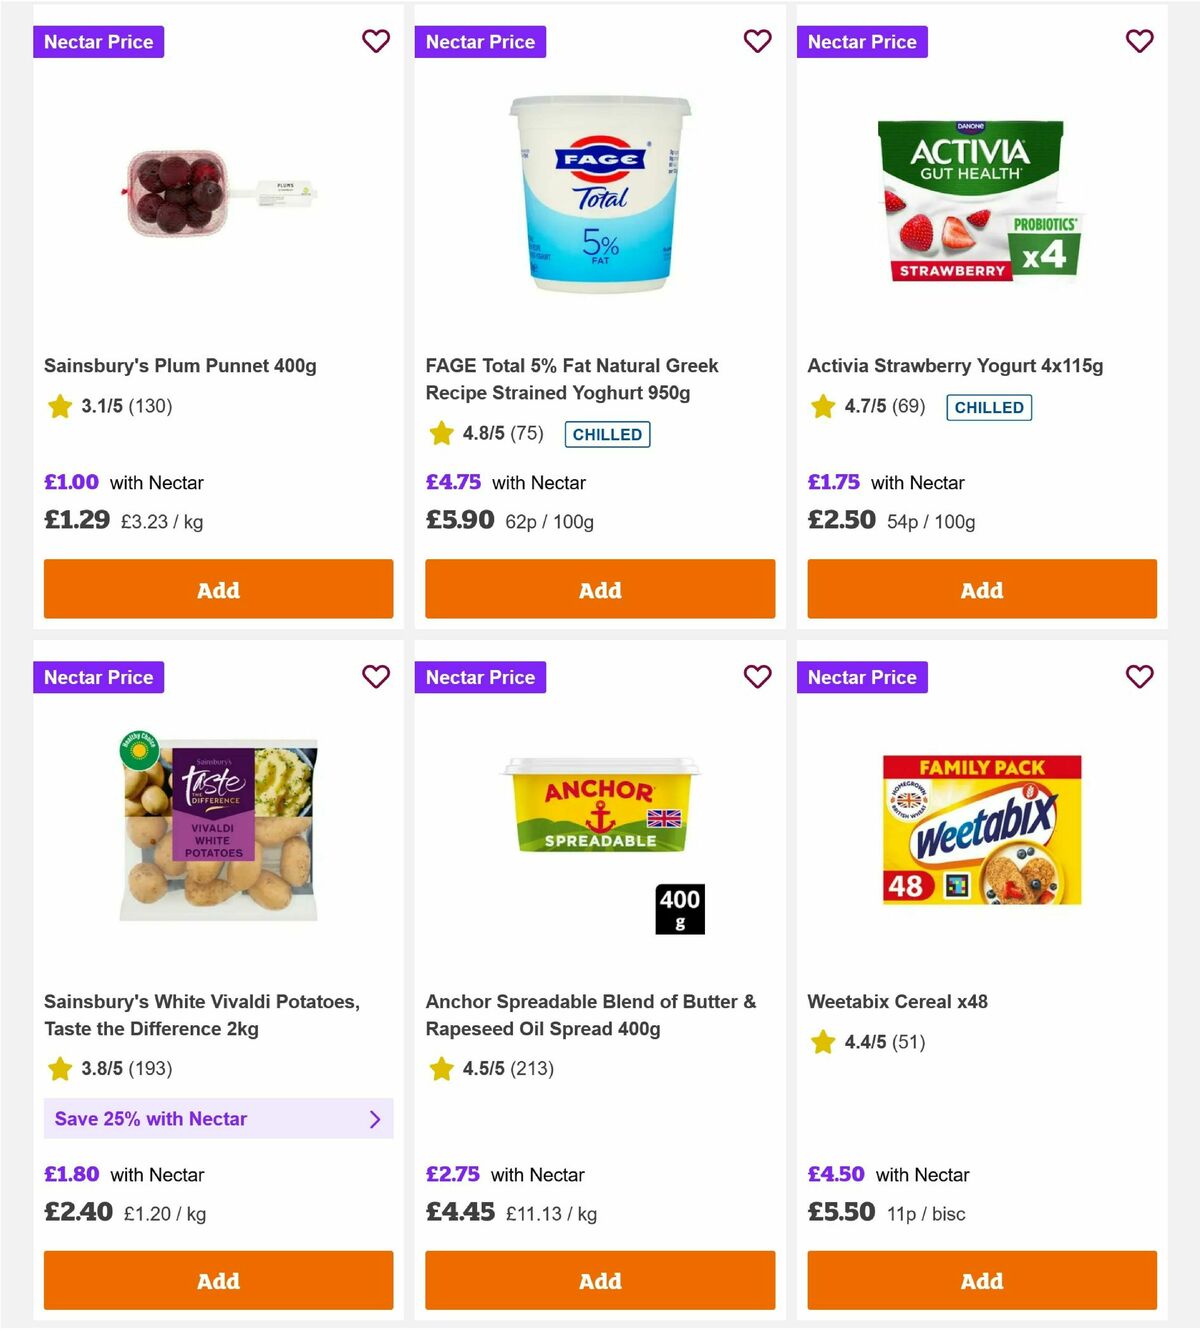1200x1330 pixels.
Task: Click the star rating icon for FAGE yoghurt
Action: coord(441,433)
